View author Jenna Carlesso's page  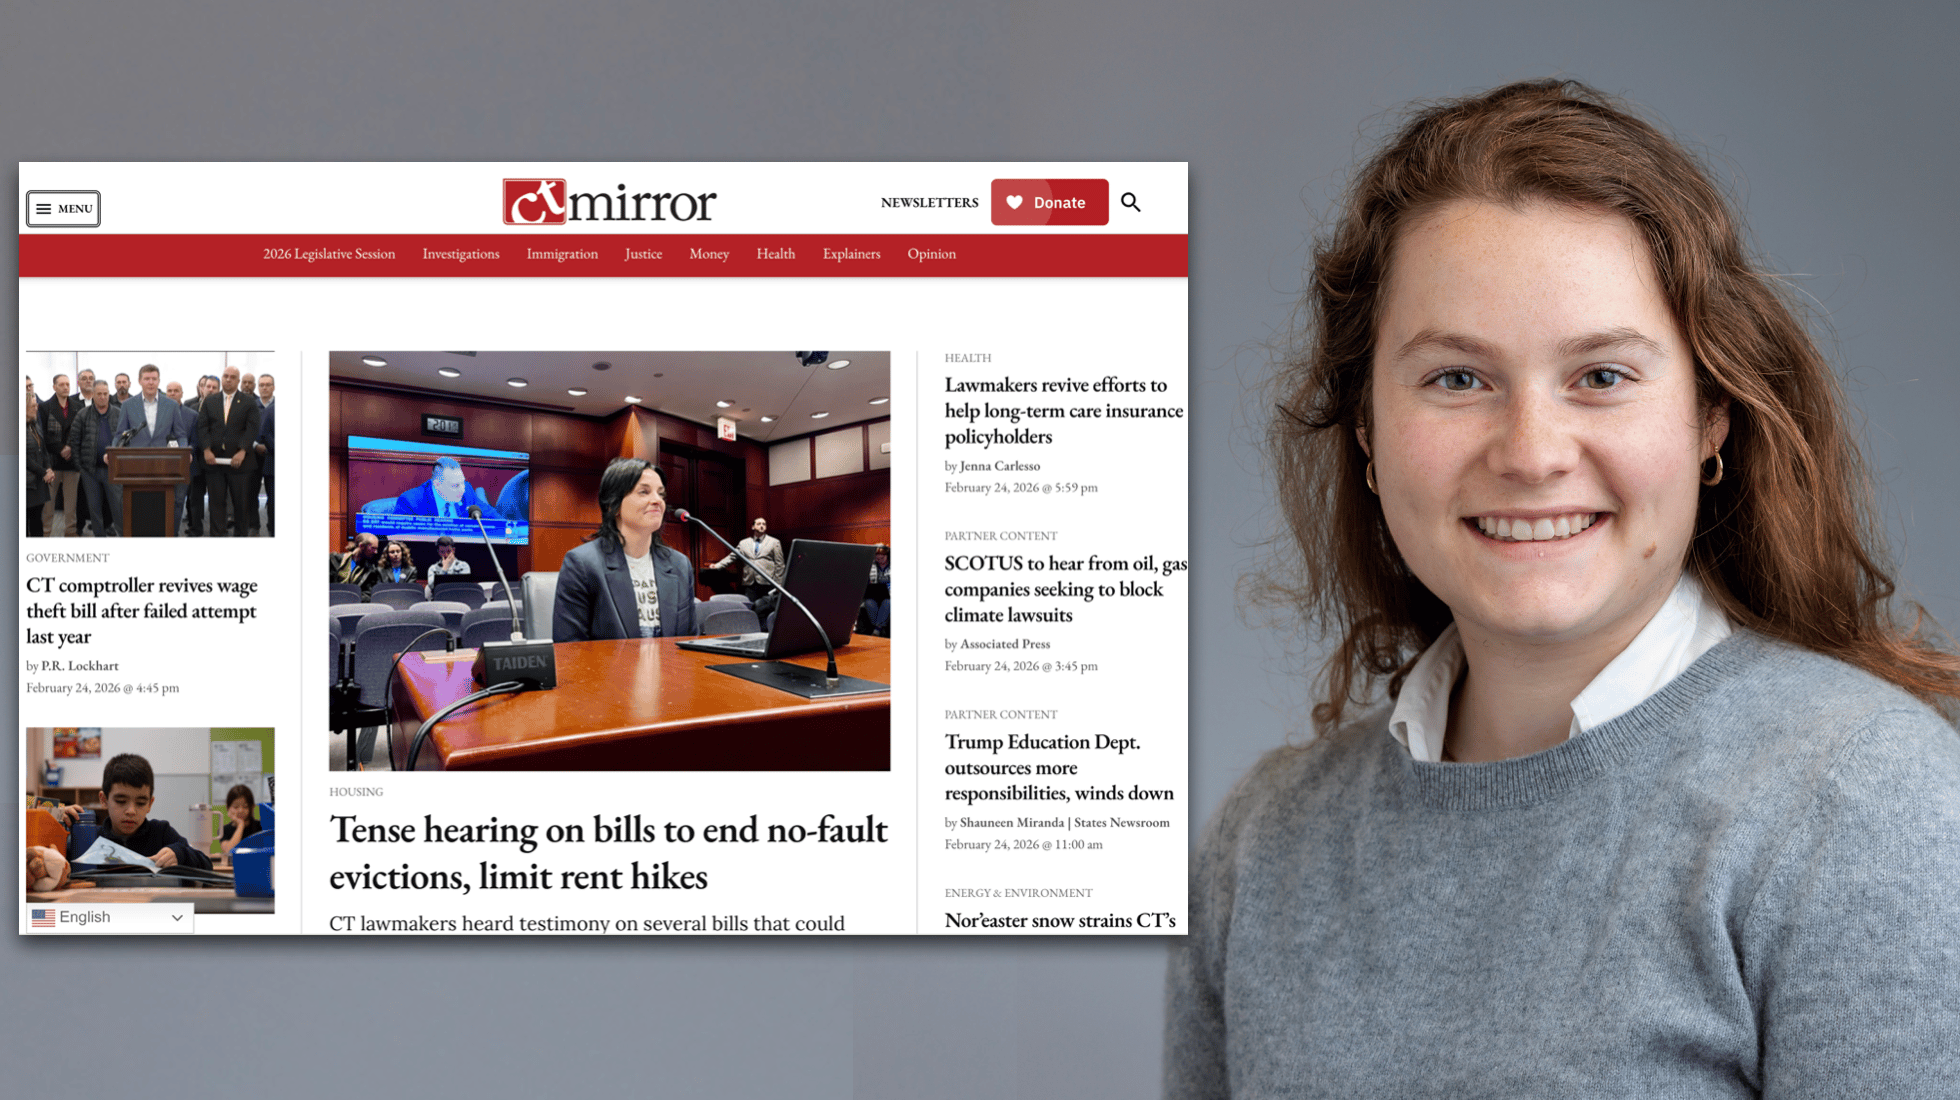point(999,466)
